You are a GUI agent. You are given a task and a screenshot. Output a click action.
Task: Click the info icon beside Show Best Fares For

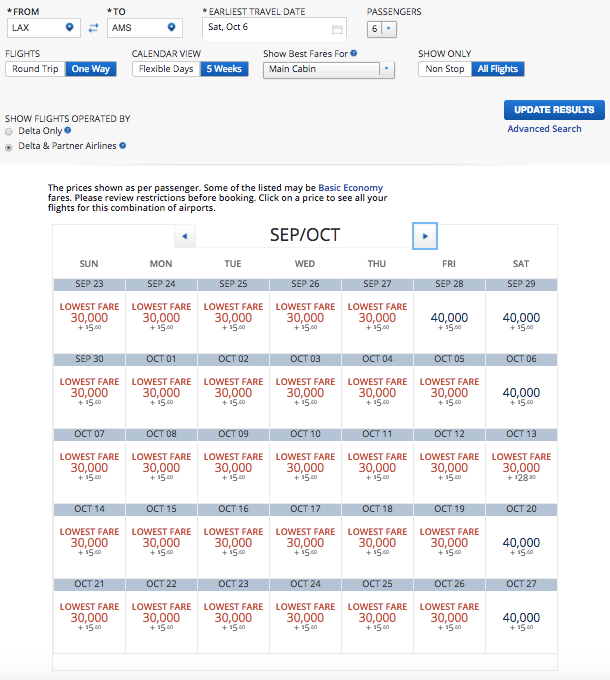[354, 52]
